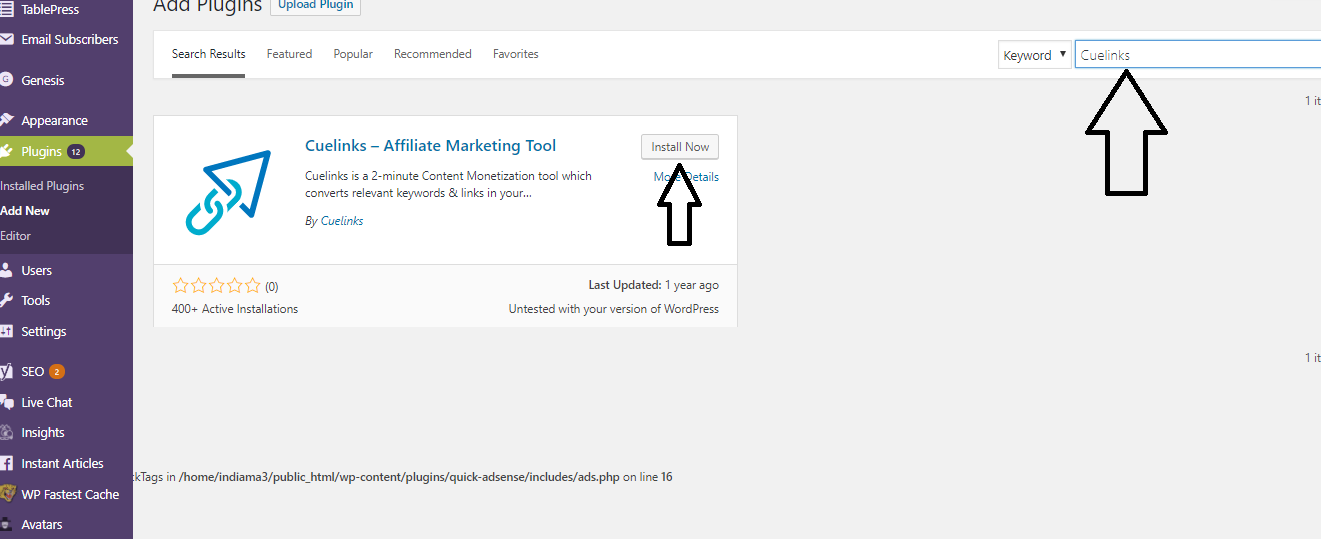Click the SEO notification badge 2
The image size is (1321, 539).
click(57, 372)
